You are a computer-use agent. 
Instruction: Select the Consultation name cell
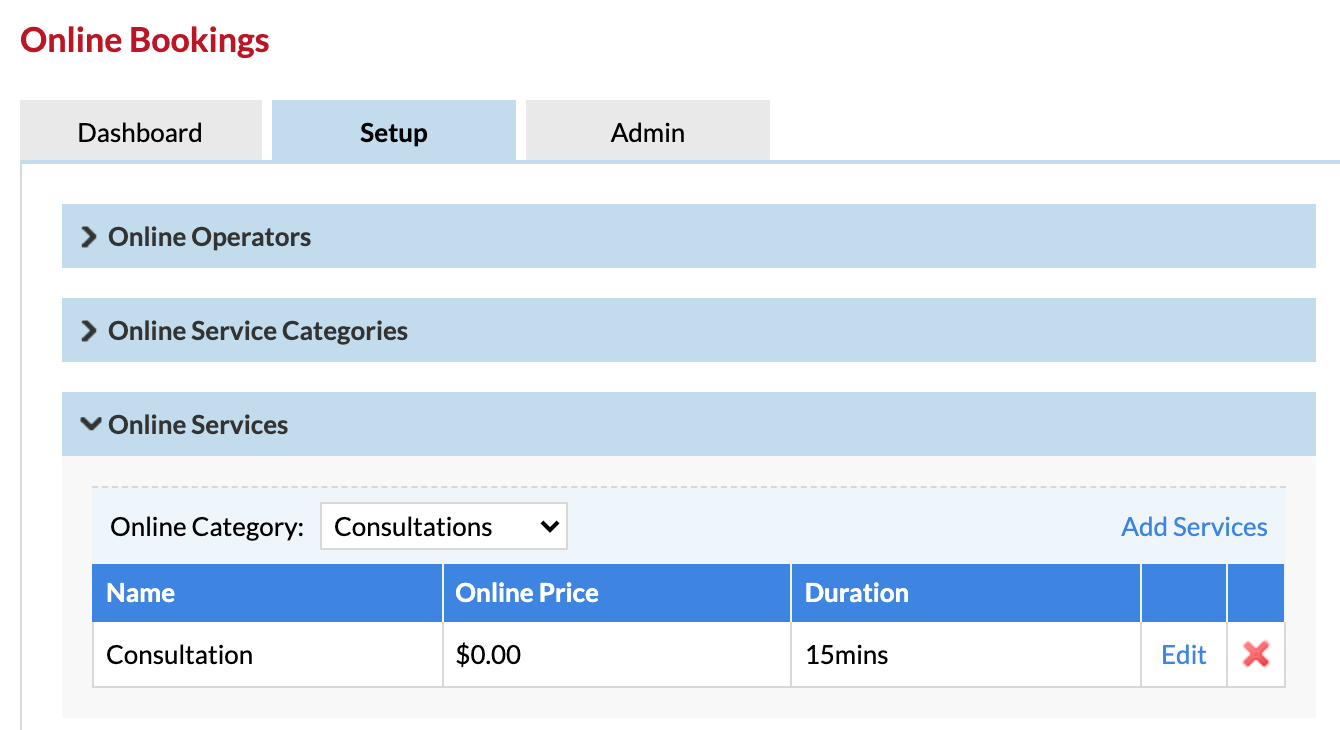click(x=180, y=655)
